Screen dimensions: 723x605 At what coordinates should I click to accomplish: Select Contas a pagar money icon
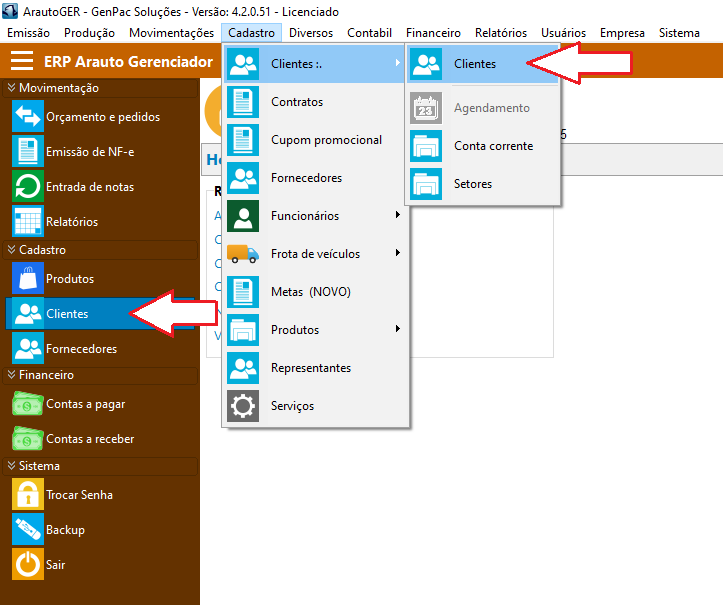(27, 404)
